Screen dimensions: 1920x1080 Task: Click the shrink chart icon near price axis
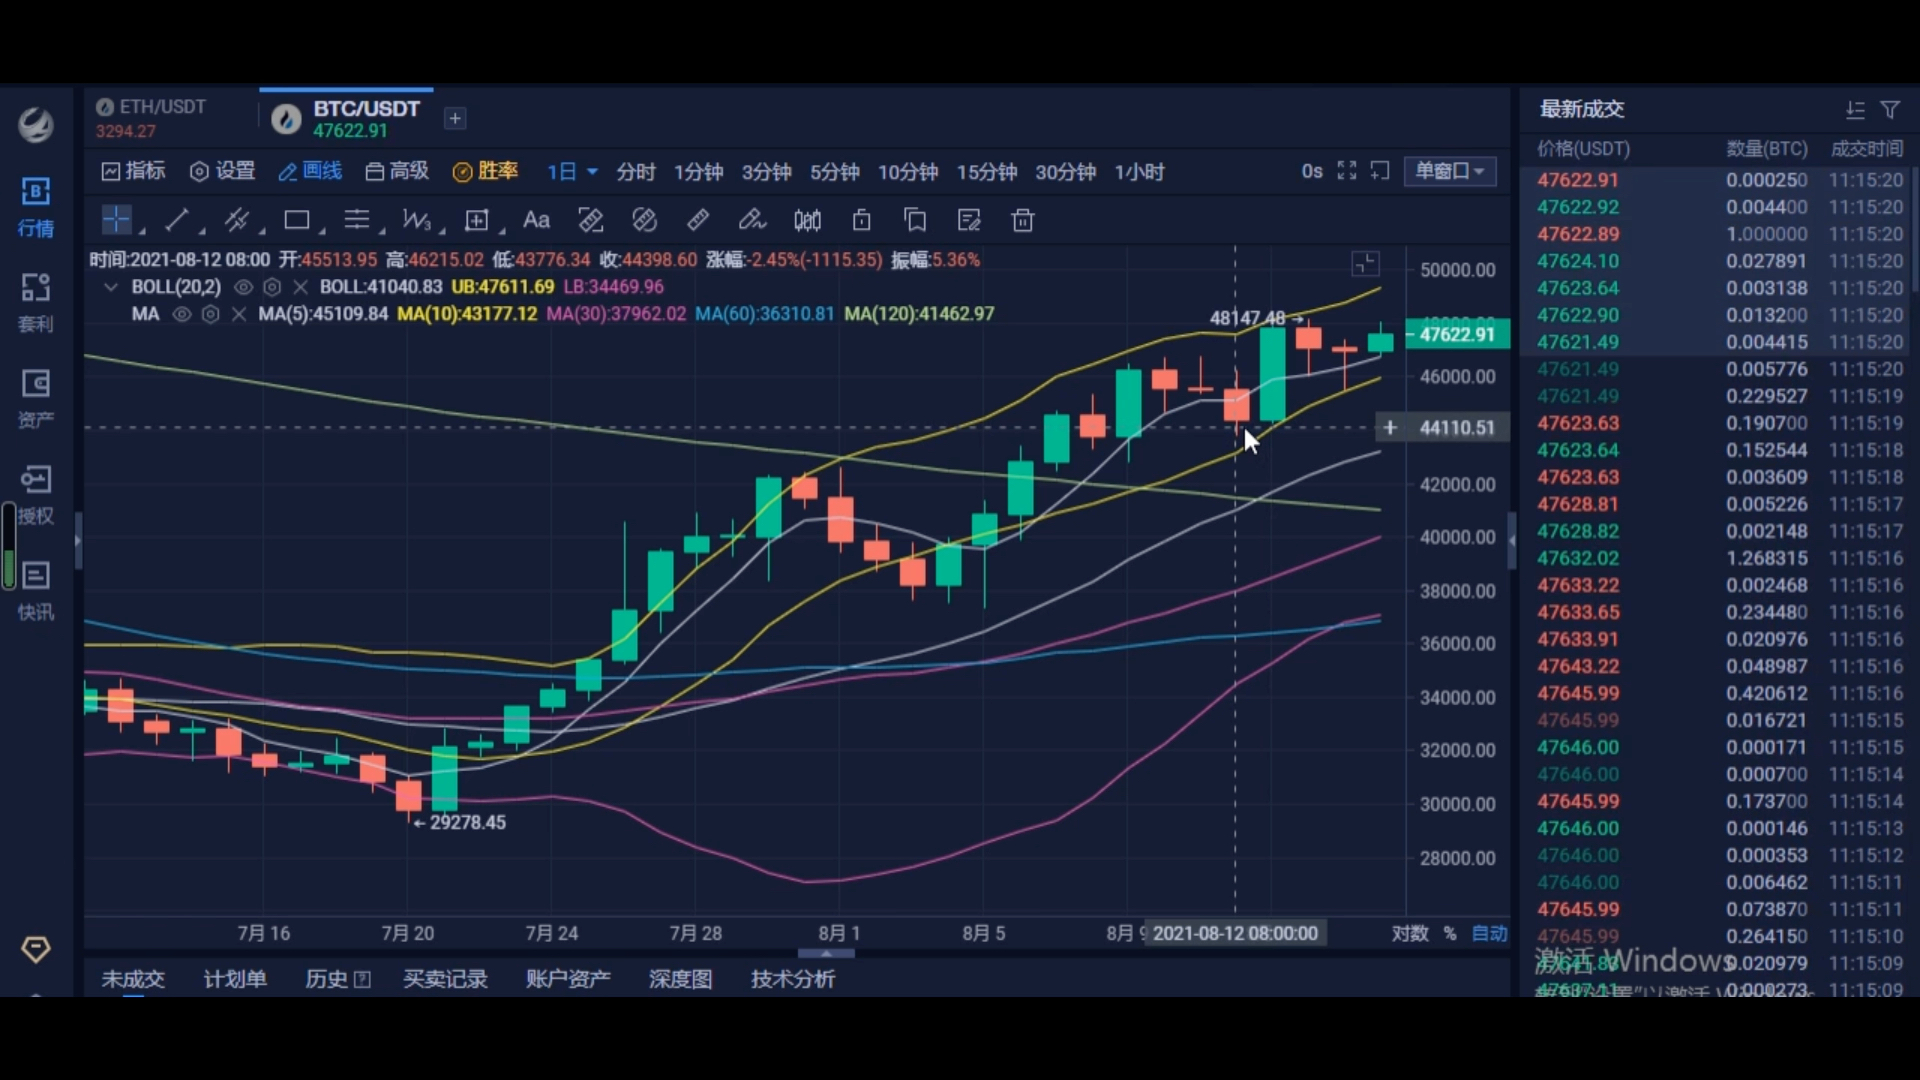1365,263
